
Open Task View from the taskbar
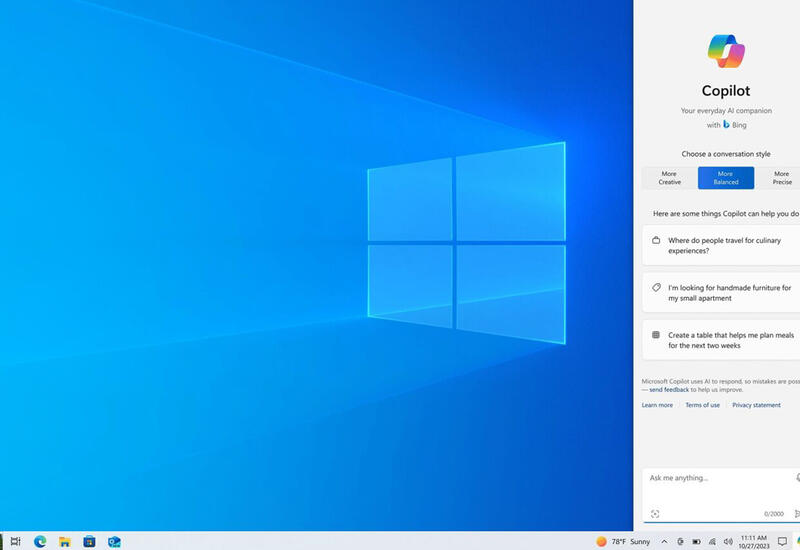pos(16,541)
